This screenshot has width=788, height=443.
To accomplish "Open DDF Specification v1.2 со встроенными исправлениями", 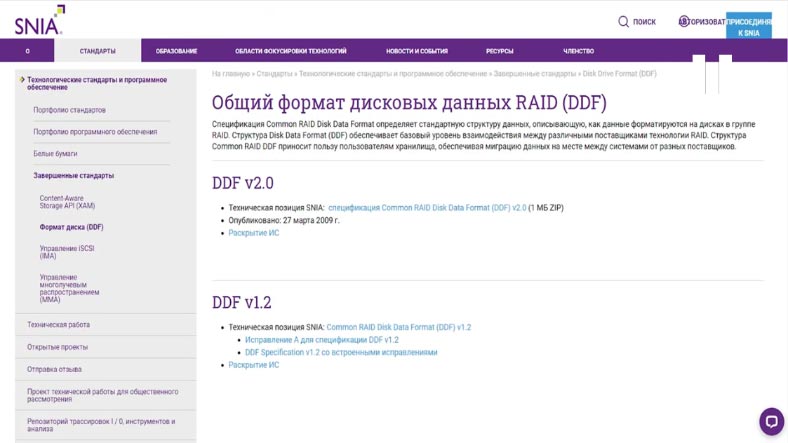I will coord(341,352).
